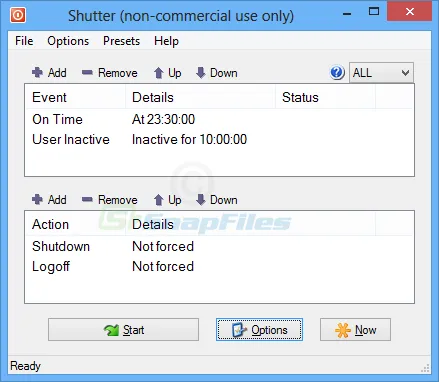Close the Shutter window

[x=410, y=12]
